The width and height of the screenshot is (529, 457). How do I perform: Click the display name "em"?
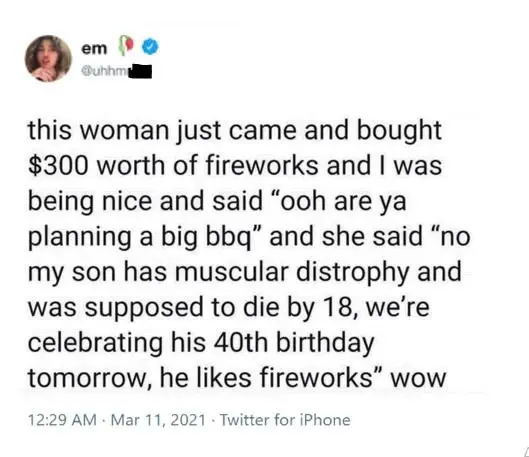point(93,49)
